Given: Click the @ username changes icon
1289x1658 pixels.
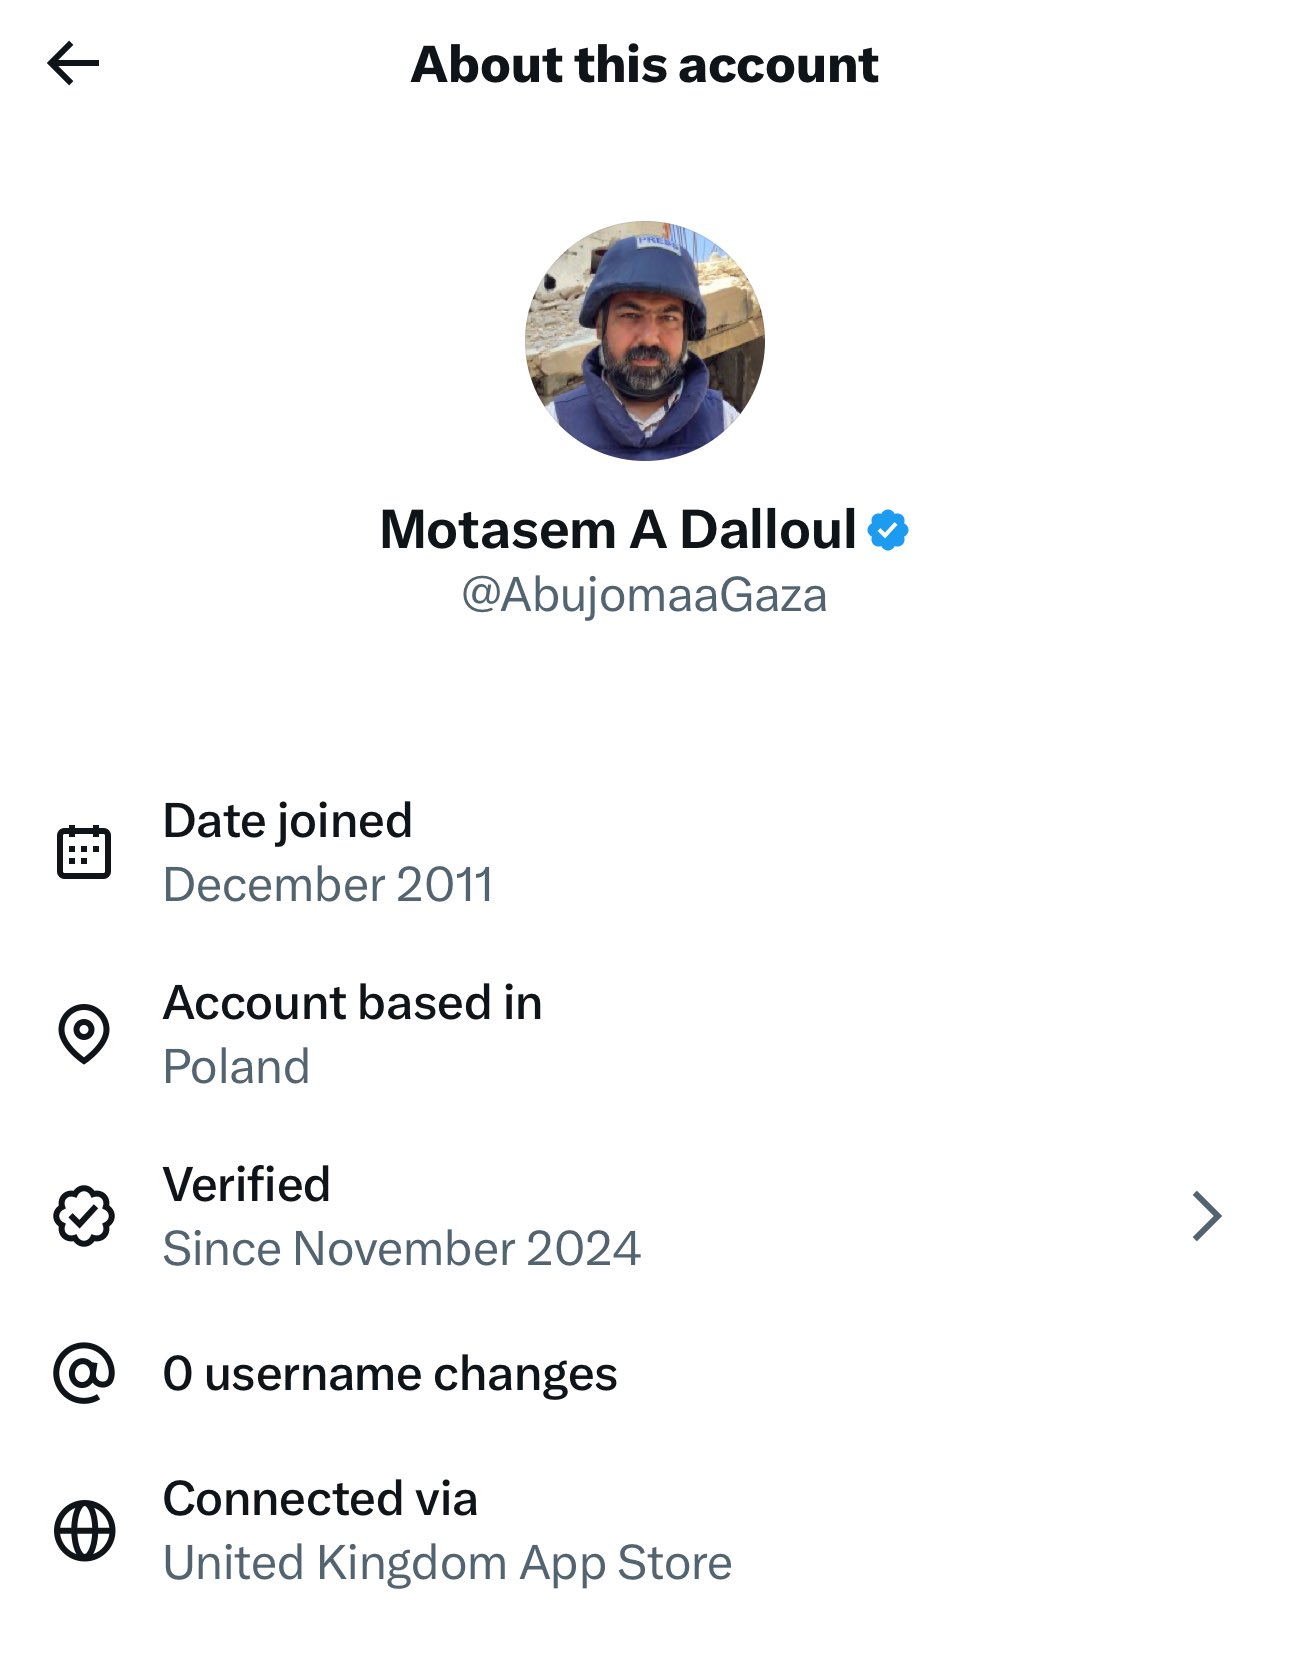Looking at the screenshot, I should pyautogui.click(x=84, y=1373).
